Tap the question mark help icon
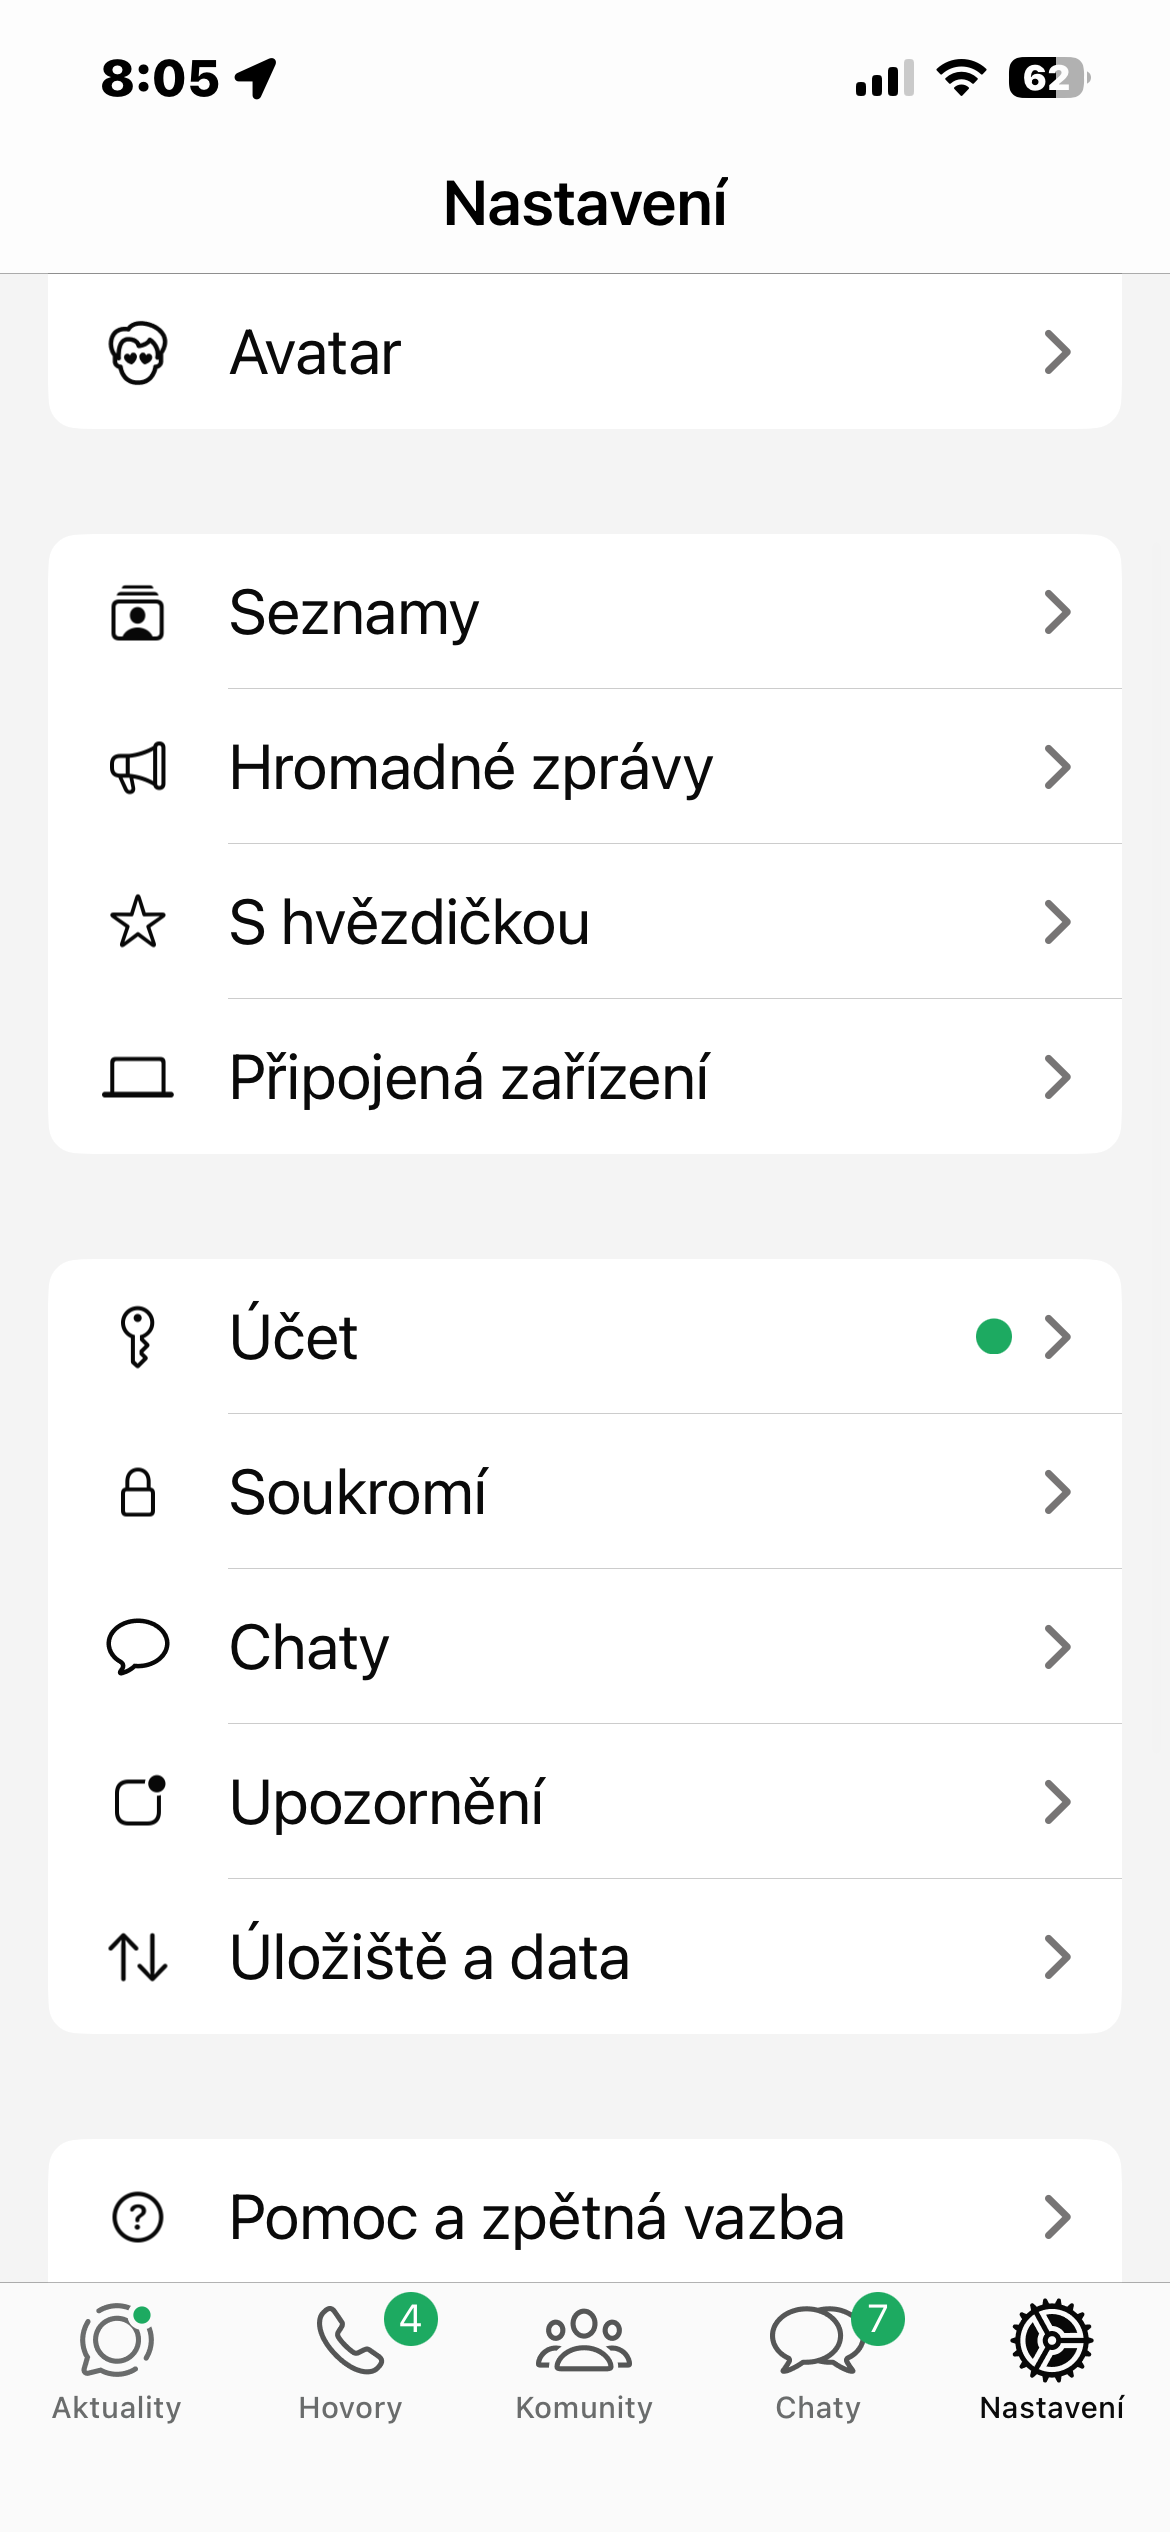 tap(138, 2217)
